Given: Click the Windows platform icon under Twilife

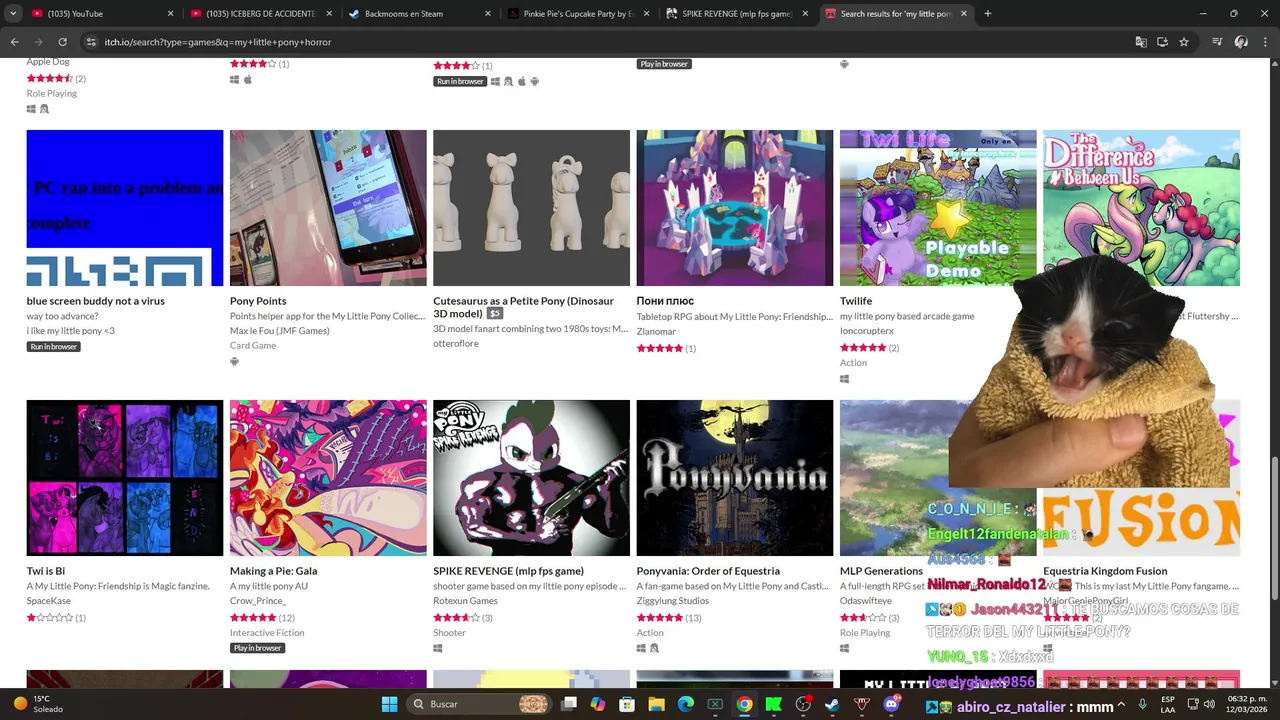Looking at the screenshot, I should [845, 379].
